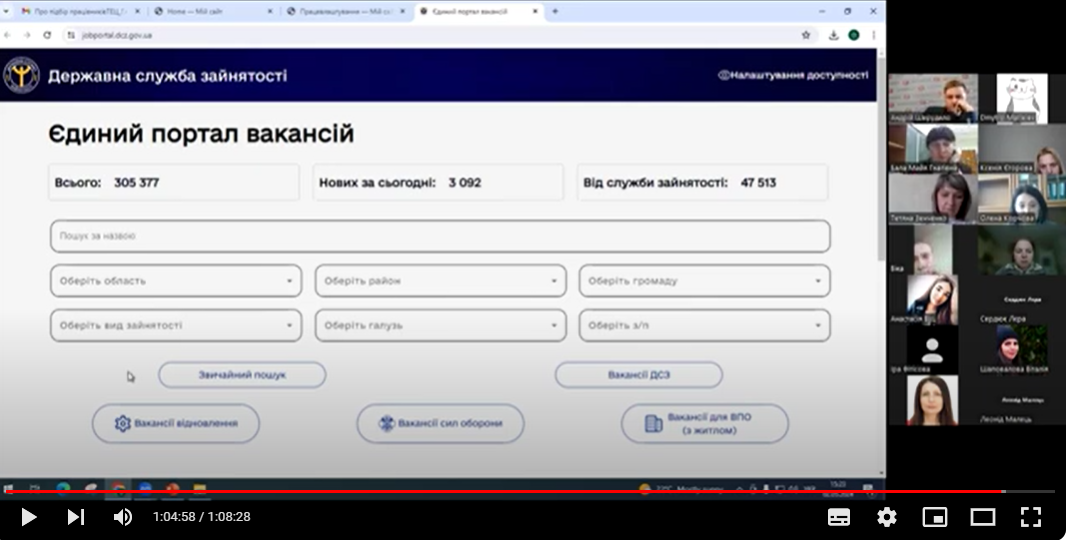Toggle subtitles on the video player
The width and height of the screenshot is (1068, 540).
coord(838,517)
